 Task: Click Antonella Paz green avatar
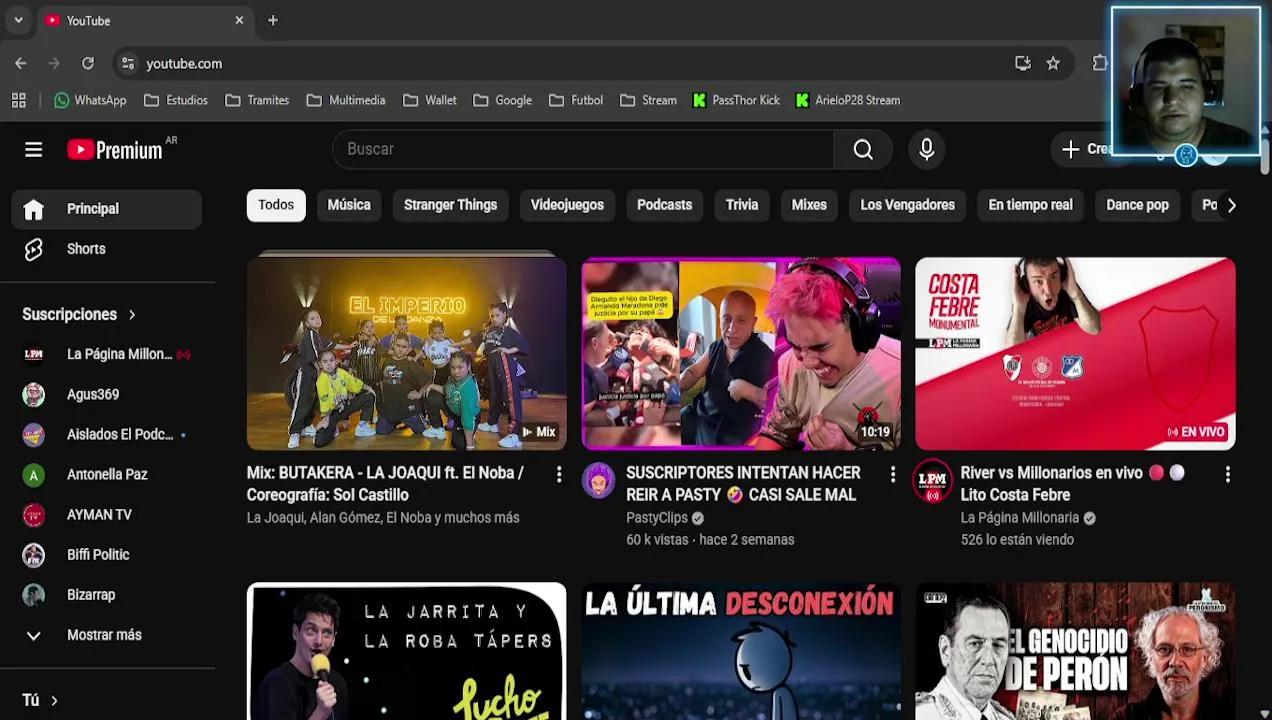tap(33, 474)
